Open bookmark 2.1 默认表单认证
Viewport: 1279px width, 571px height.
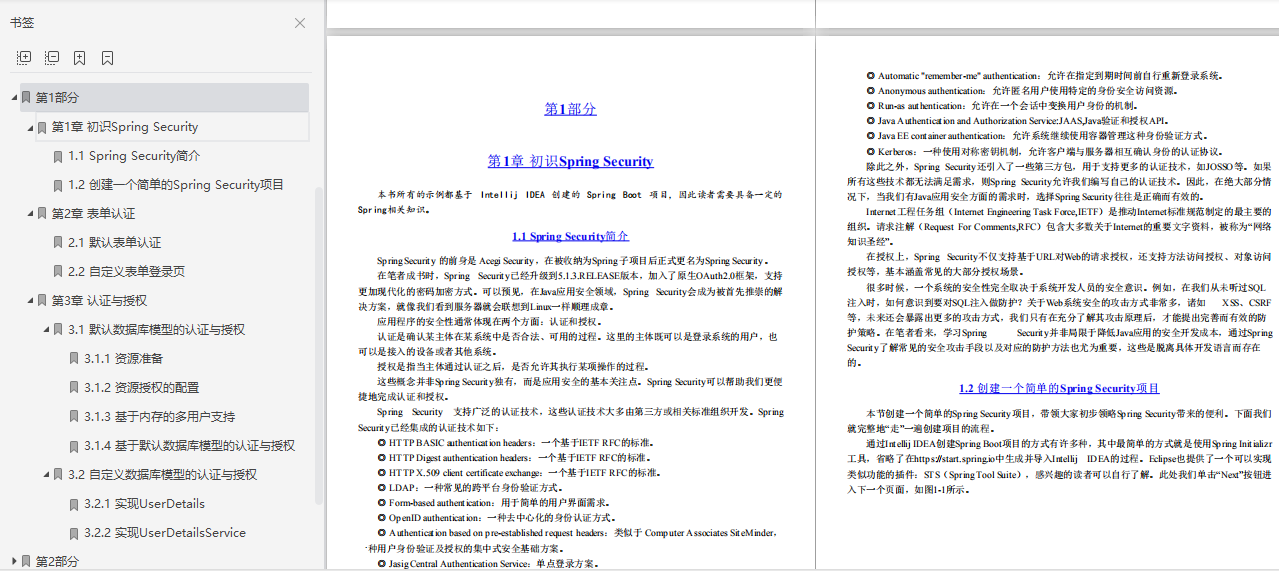tap(114, 243)
